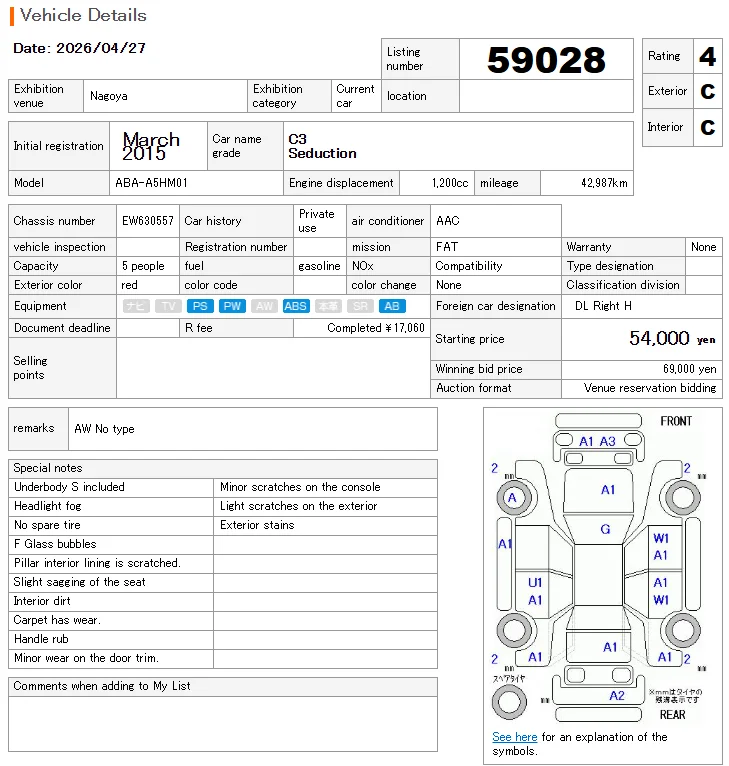Click the greyed-out TV equipment badge
The image size is (729, 766).
(168, 306)
